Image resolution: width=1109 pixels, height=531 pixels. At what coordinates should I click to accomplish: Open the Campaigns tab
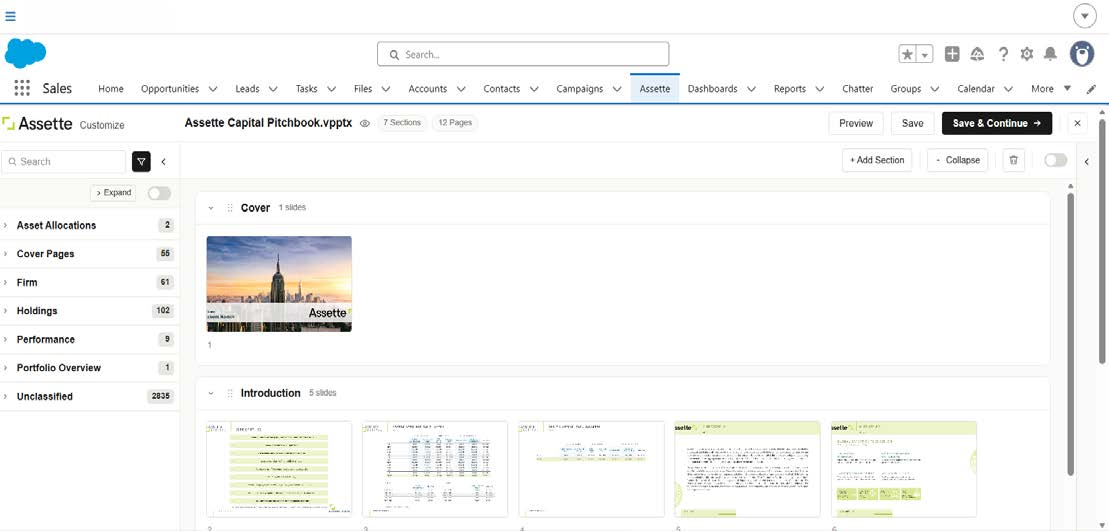click(579, 89)
